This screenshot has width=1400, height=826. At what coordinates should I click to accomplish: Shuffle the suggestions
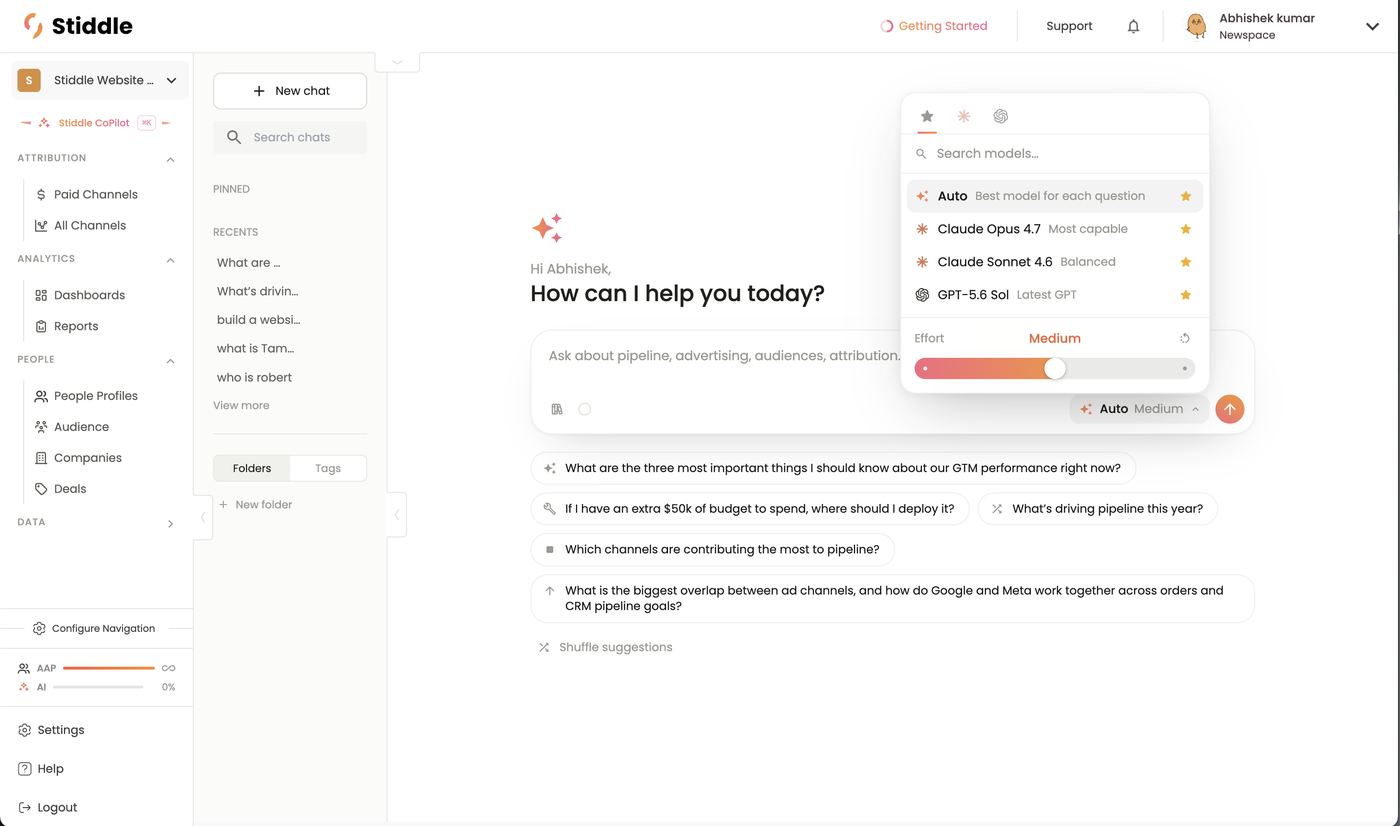[x=605, y=647]
